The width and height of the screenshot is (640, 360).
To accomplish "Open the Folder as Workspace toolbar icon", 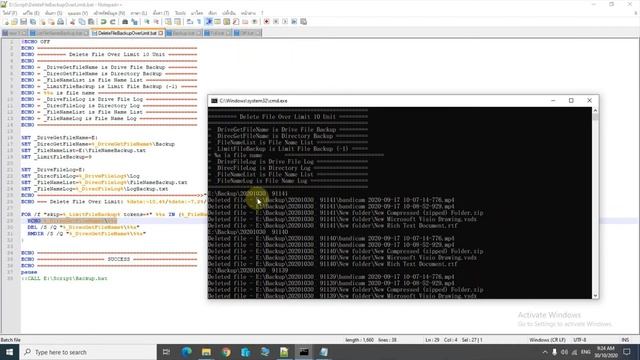I will (245, 22).
